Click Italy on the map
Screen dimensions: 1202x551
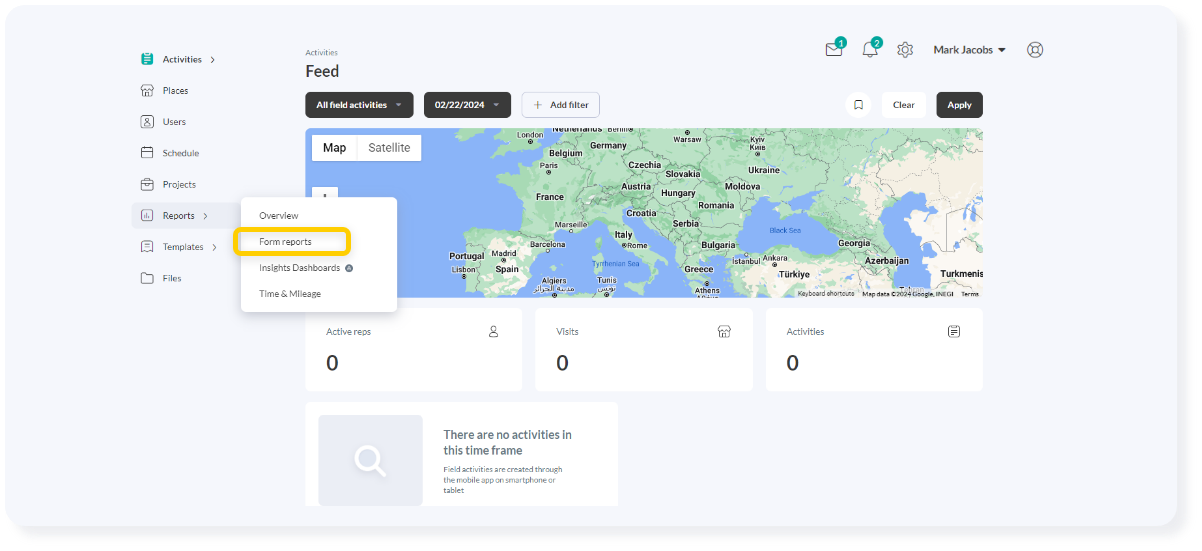pyautogui.click(x=624, y=234)
